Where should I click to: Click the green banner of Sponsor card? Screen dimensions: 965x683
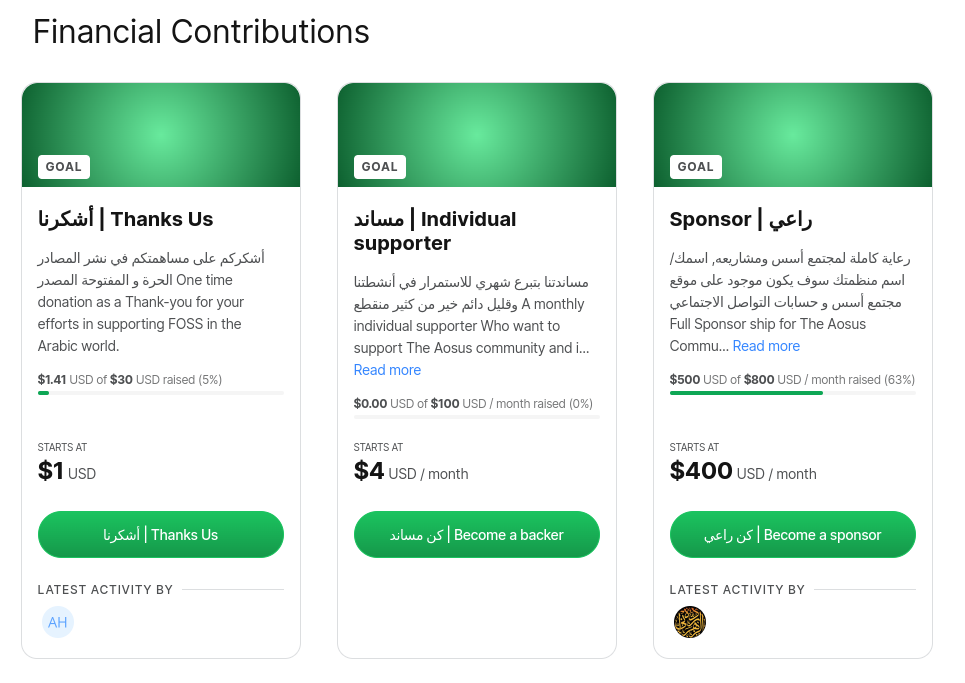[x=793, y=135]
